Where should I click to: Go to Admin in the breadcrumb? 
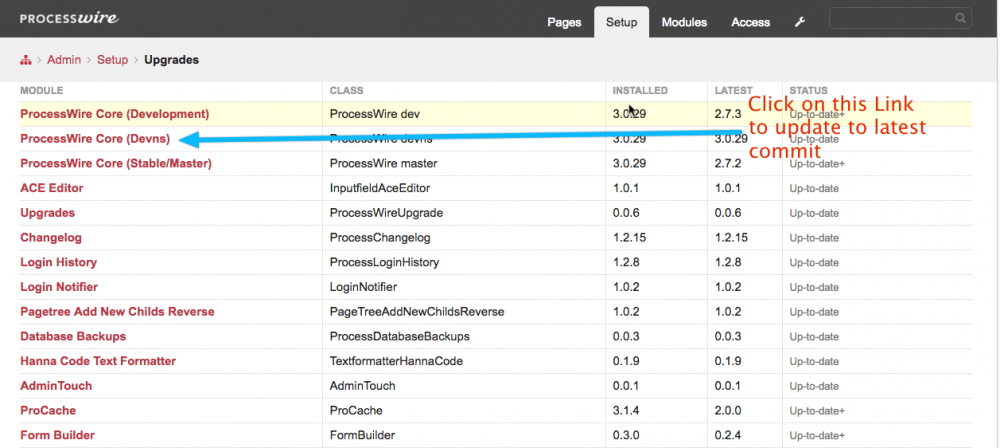point(64,60)
